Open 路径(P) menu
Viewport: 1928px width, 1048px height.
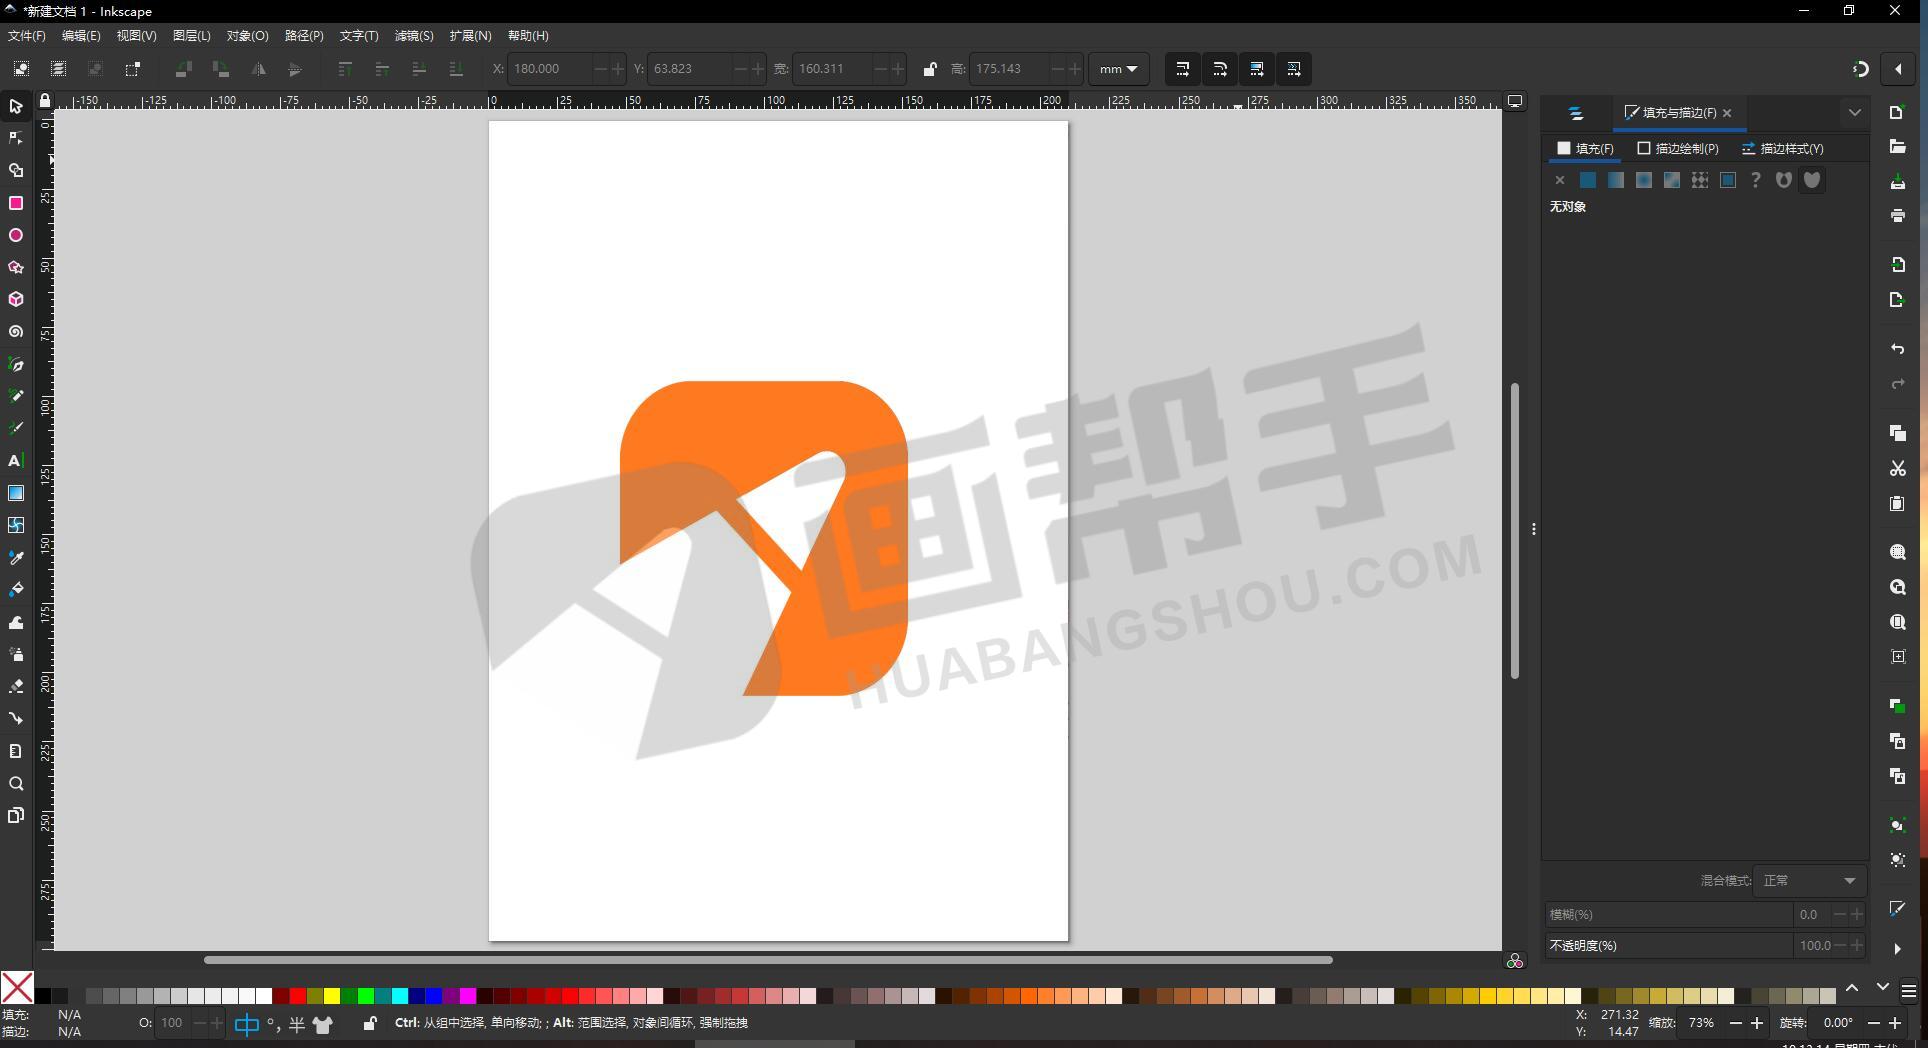304,36
